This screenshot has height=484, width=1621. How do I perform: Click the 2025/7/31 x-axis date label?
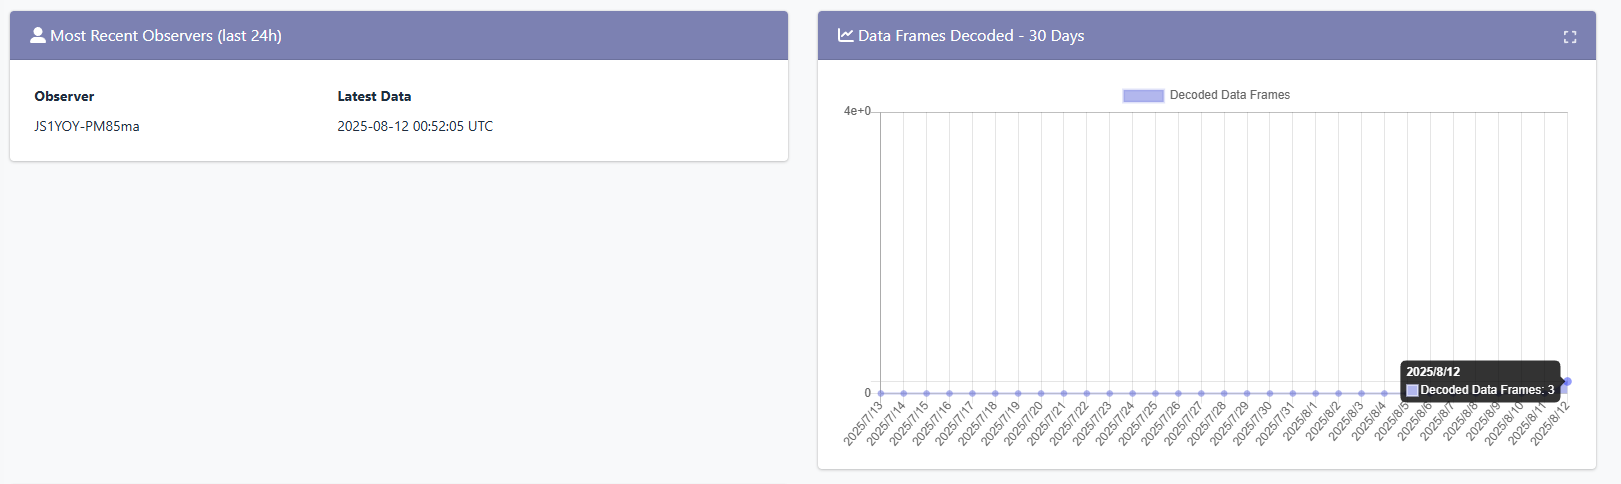click(x=1274, y=423)
